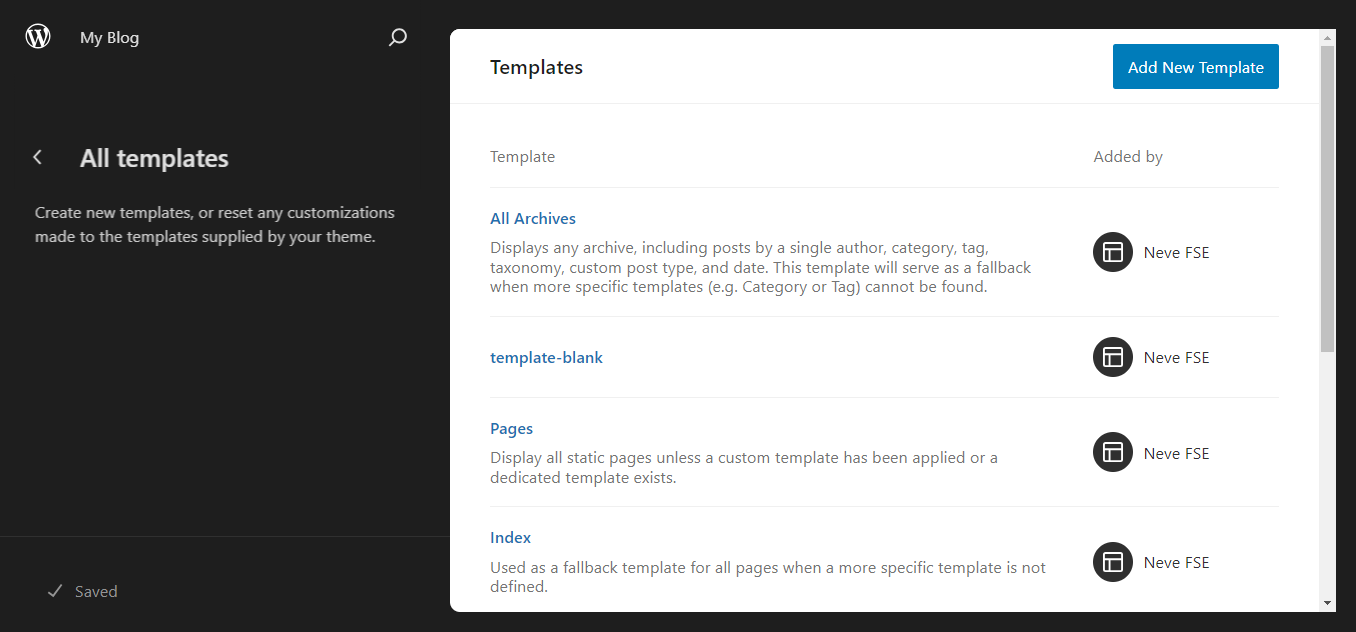The width and height of the screenshot is (1356, 632).
Task: Select the Added by column header
Action: click(1128, 156)
